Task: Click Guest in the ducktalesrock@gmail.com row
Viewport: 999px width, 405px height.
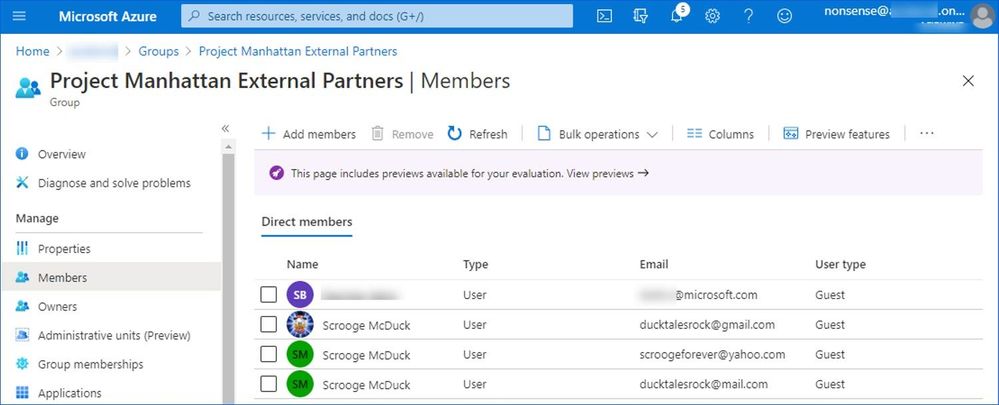Action: click(x=830, y=325)
